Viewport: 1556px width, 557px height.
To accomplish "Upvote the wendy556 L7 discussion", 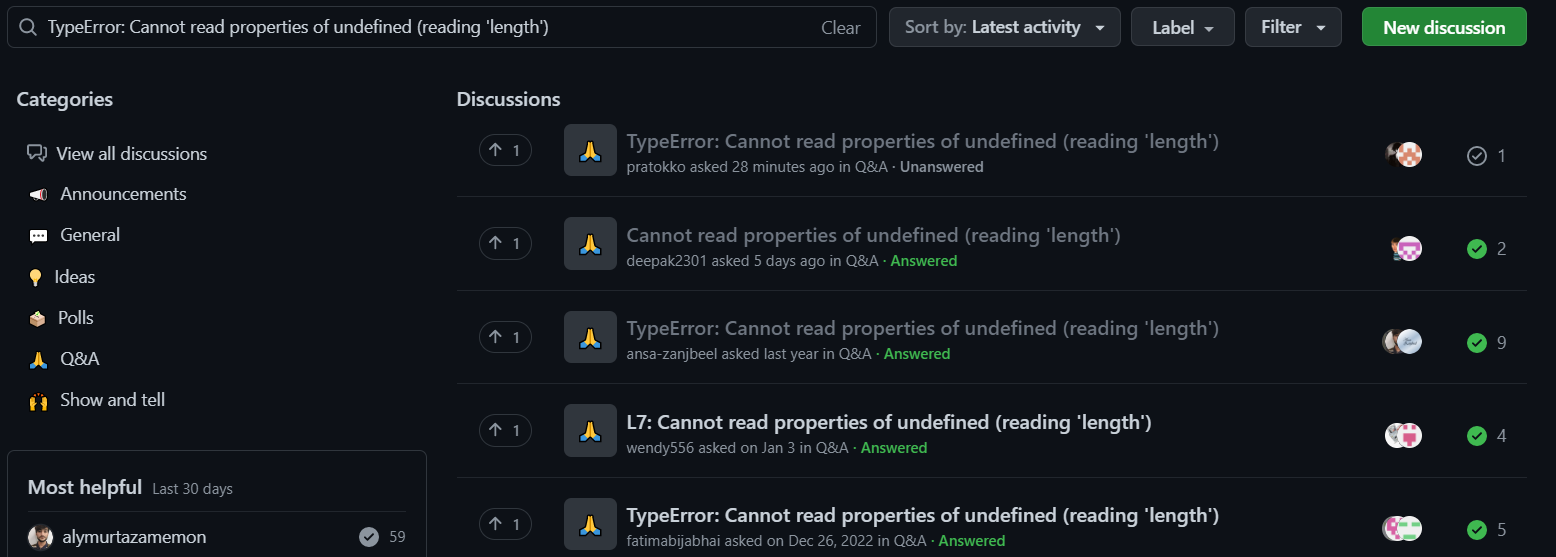I will click(505, 430).
